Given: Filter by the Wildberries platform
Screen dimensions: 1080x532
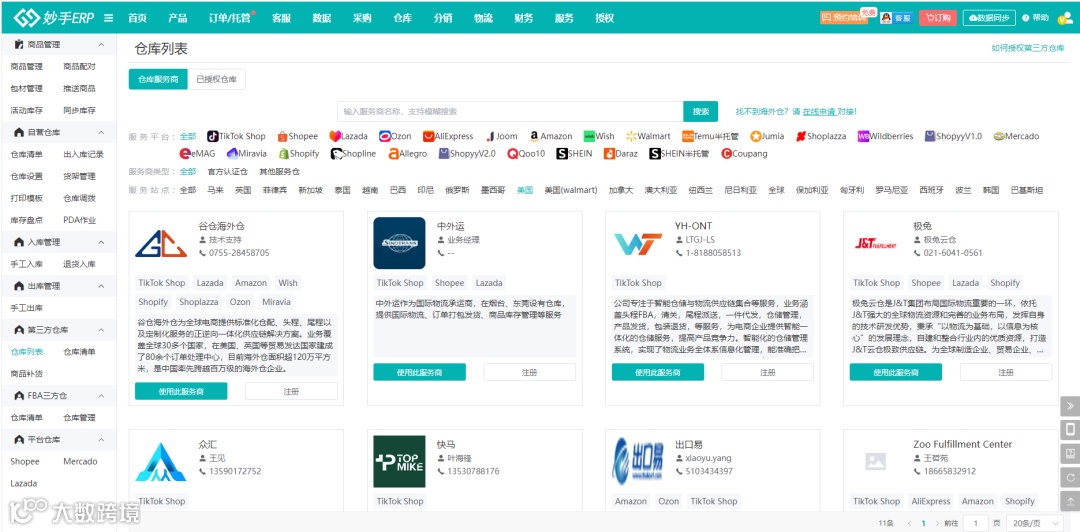Looking at the screenshot, I should [x=886, y=136].
